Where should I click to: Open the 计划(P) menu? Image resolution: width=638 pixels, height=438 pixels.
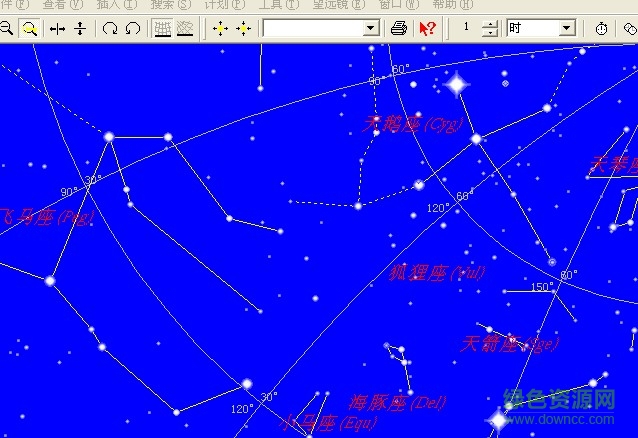pos(225,4)
